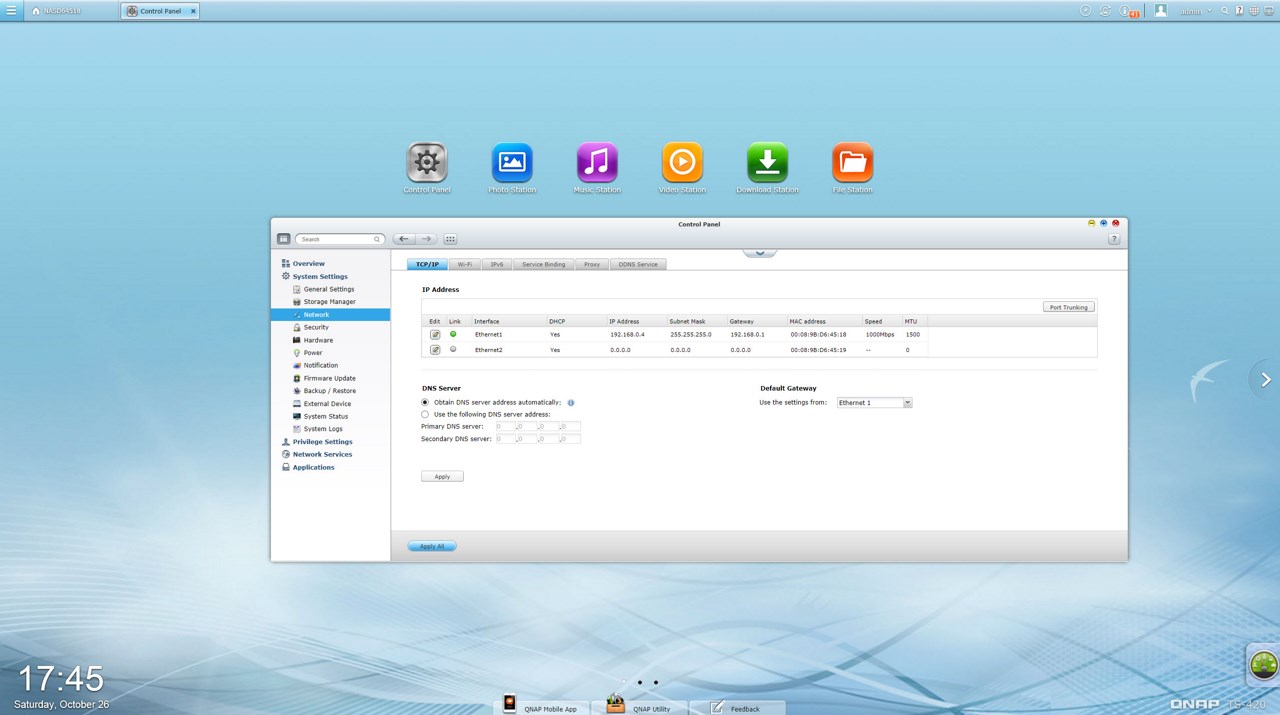Select the TCP/IP tab

427,264
